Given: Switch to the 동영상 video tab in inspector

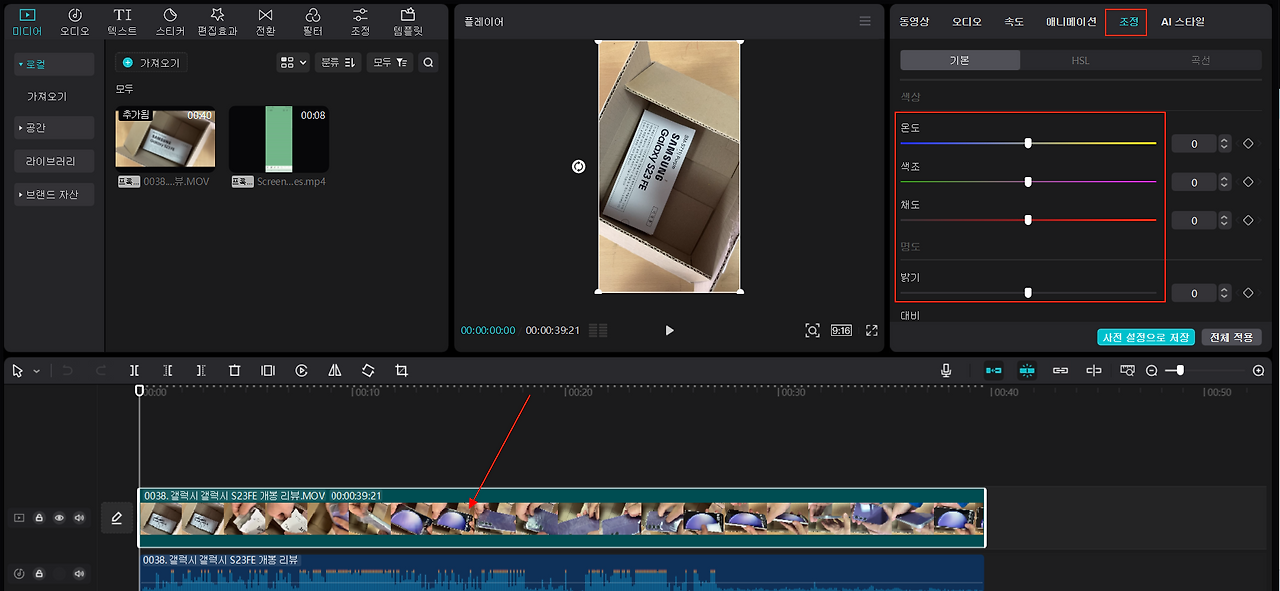Looking at the screenshot, I should (914, 21).
